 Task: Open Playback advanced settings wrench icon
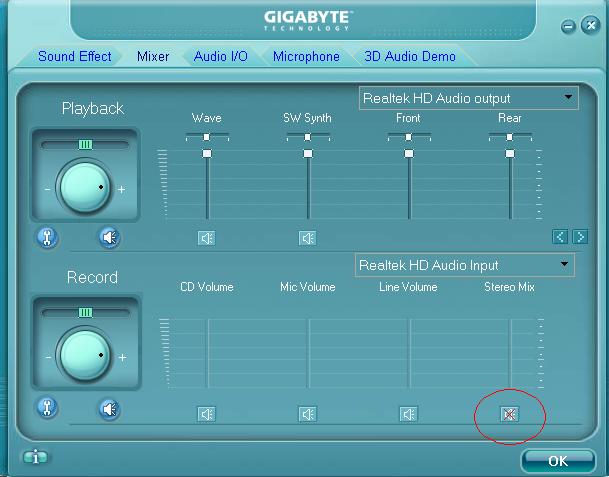(x=47, y=237)
